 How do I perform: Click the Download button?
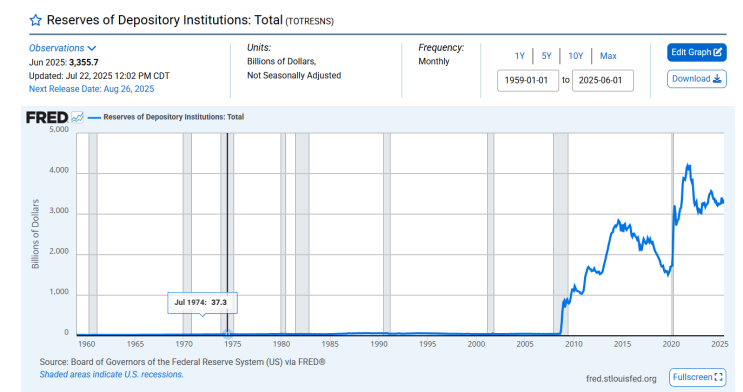click(x=696, y=79)
